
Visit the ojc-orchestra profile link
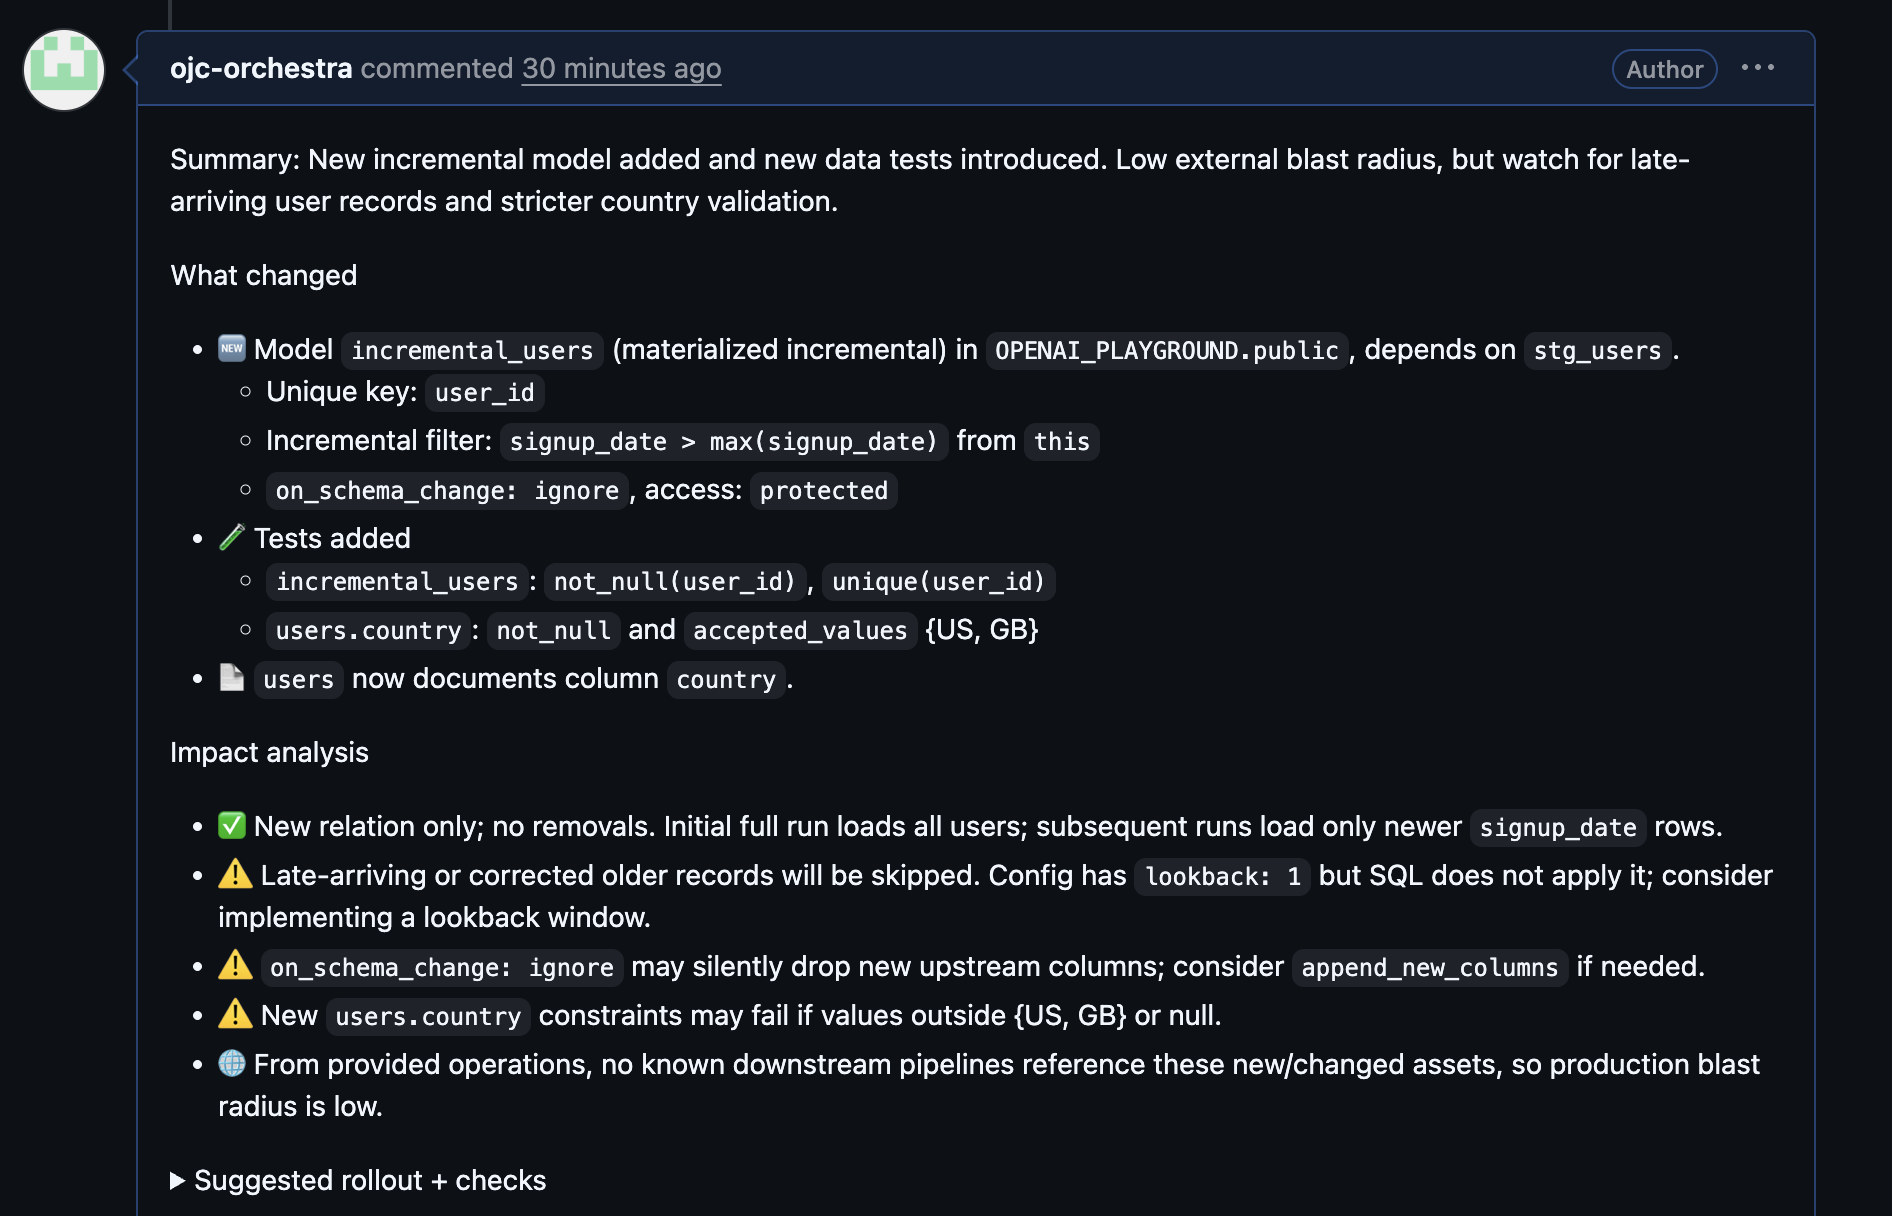261,69
